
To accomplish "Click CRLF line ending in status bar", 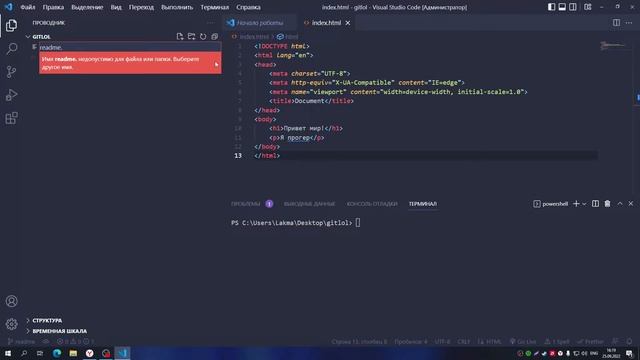I will coord(464,341).
